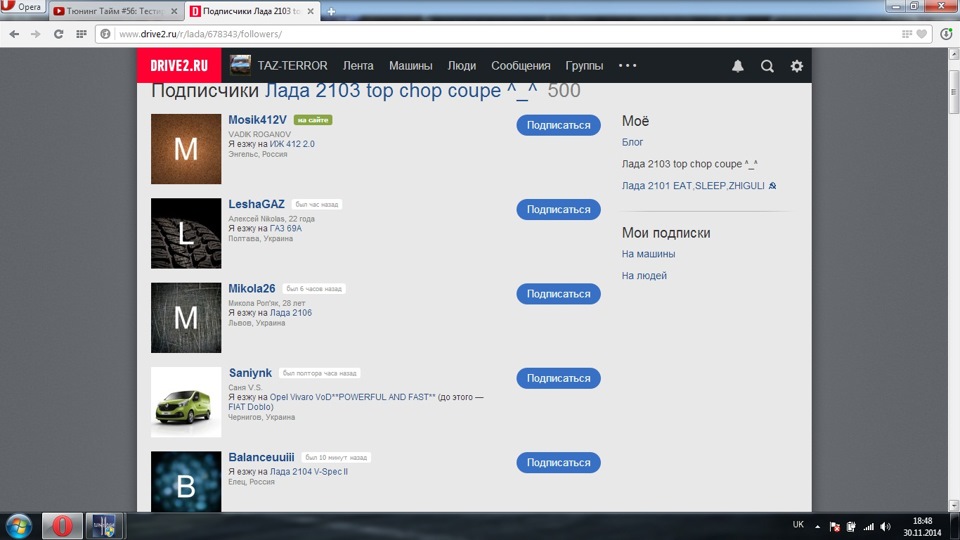
Task: Click Лада 2103 top chop coupe heading link
Action: coord(401,91)
